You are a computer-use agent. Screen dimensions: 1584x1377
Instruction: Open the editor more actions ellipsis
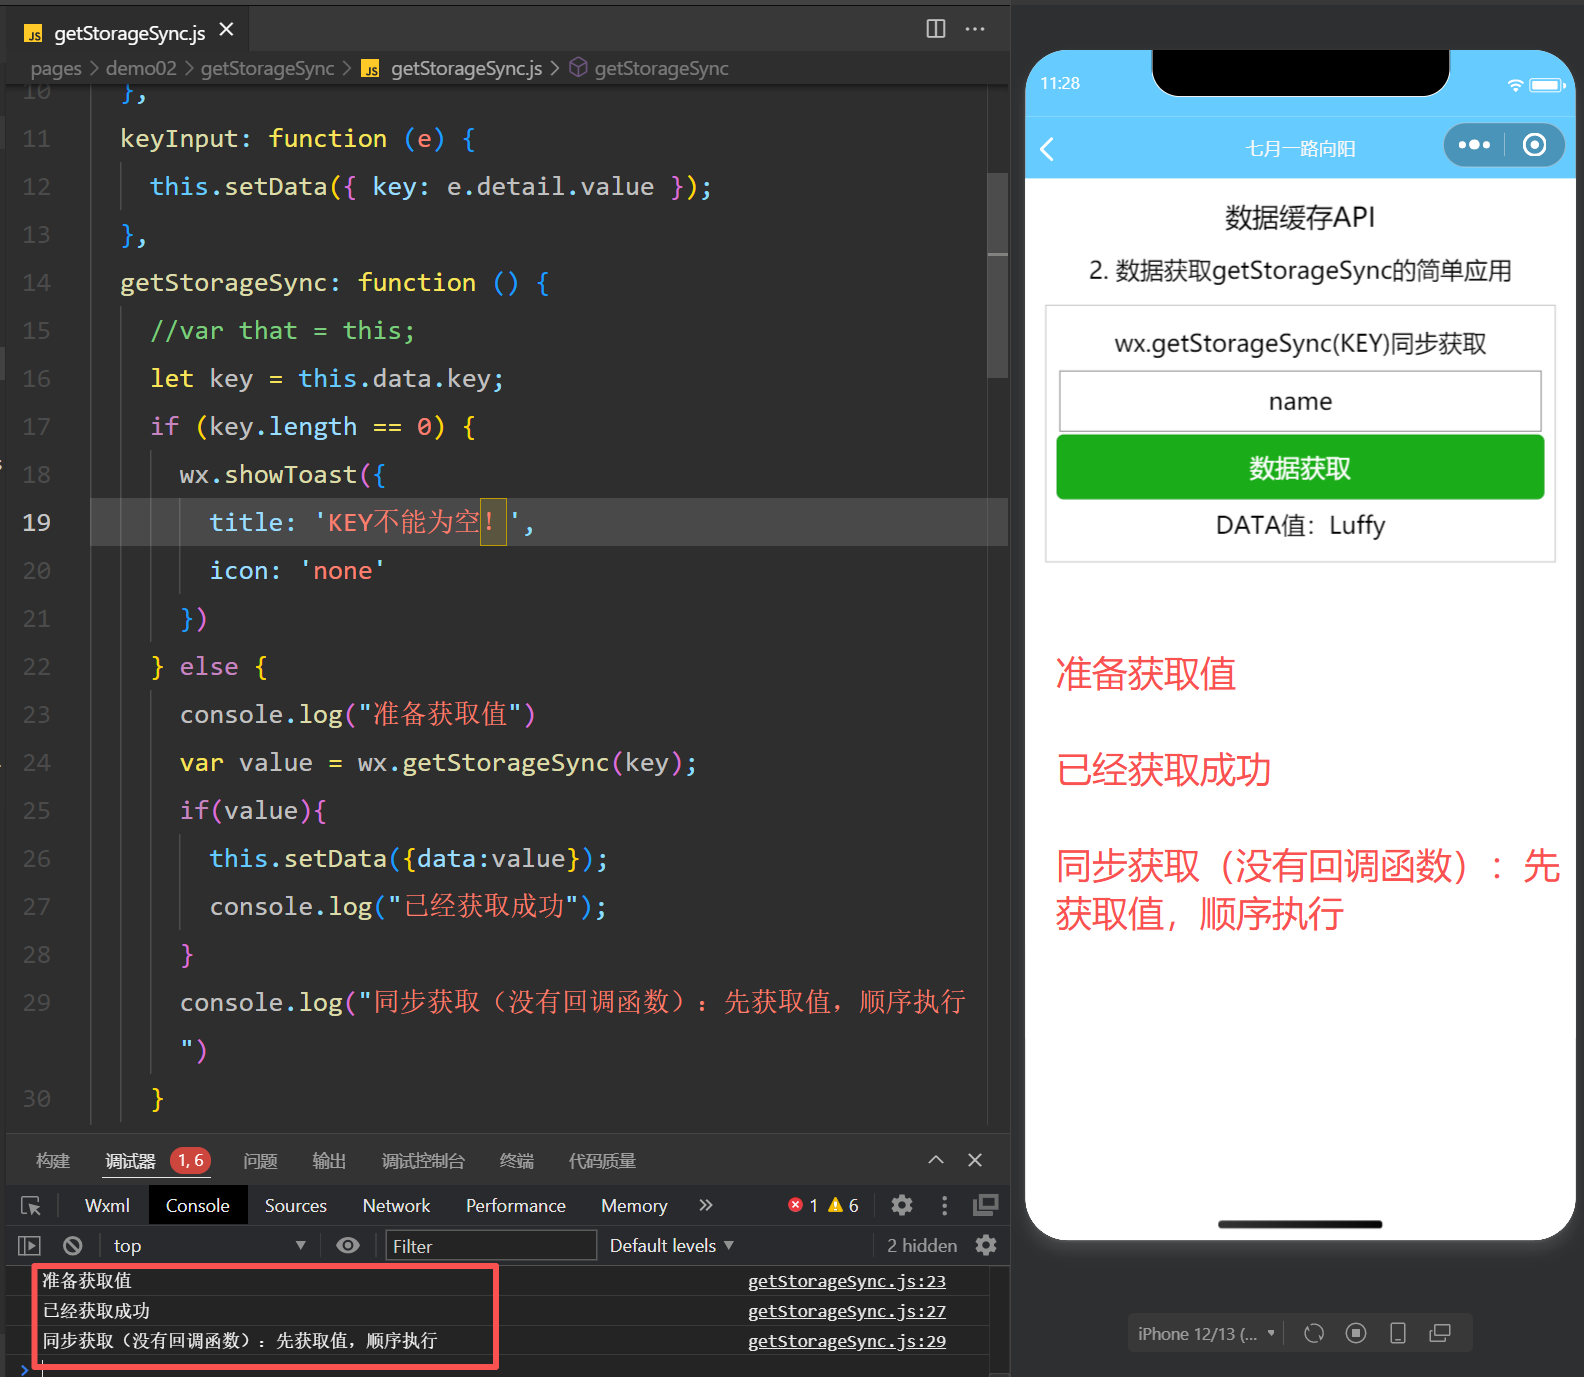pos(975,29)
